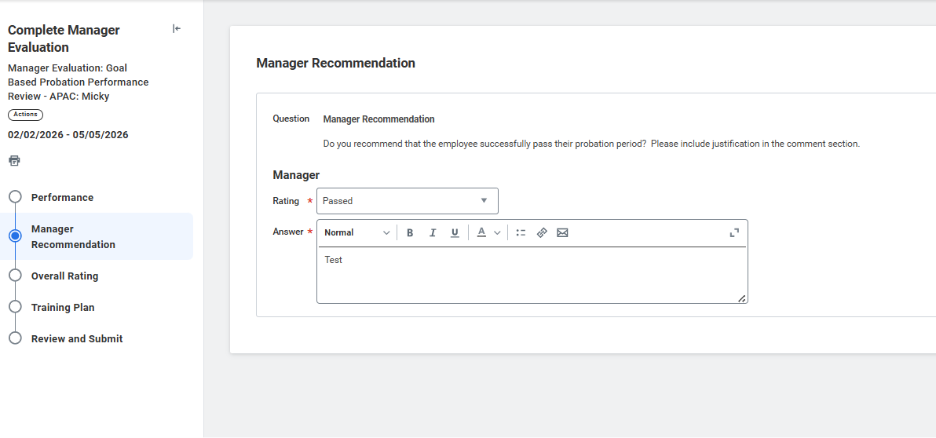936x438 pixels.
Task: Open the text color dropdown arrow
Action: (497, 233)
